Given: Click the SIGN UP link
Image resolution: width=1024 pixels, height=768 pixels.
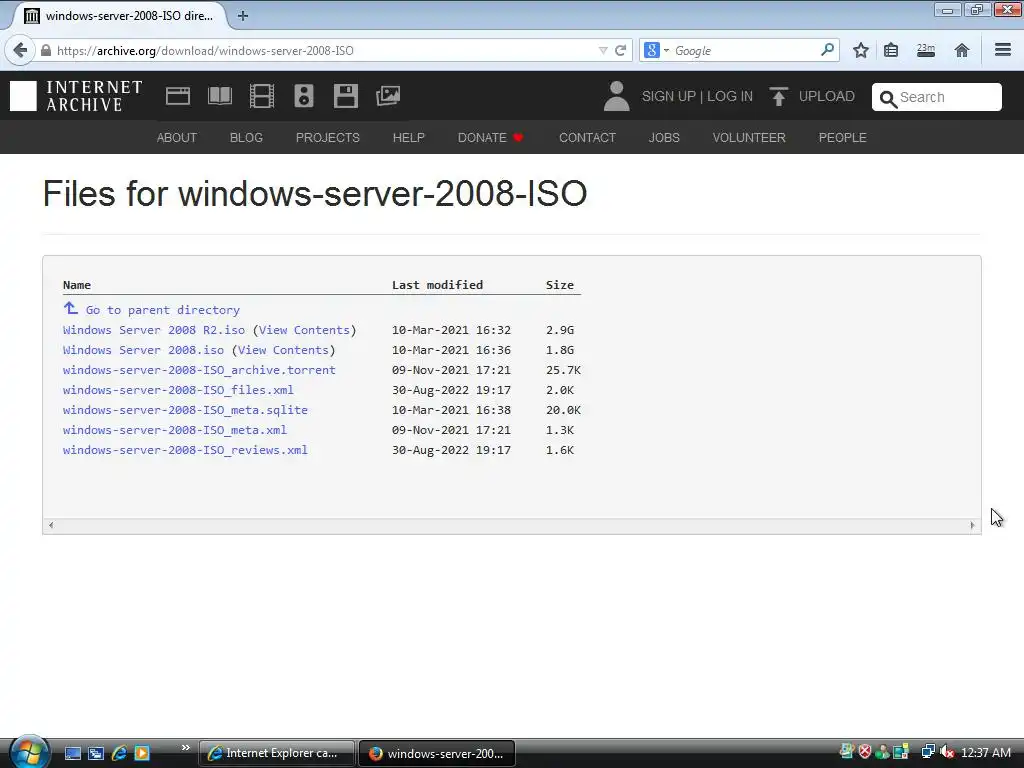Looking at the screenshot, I should click(669, 97).
